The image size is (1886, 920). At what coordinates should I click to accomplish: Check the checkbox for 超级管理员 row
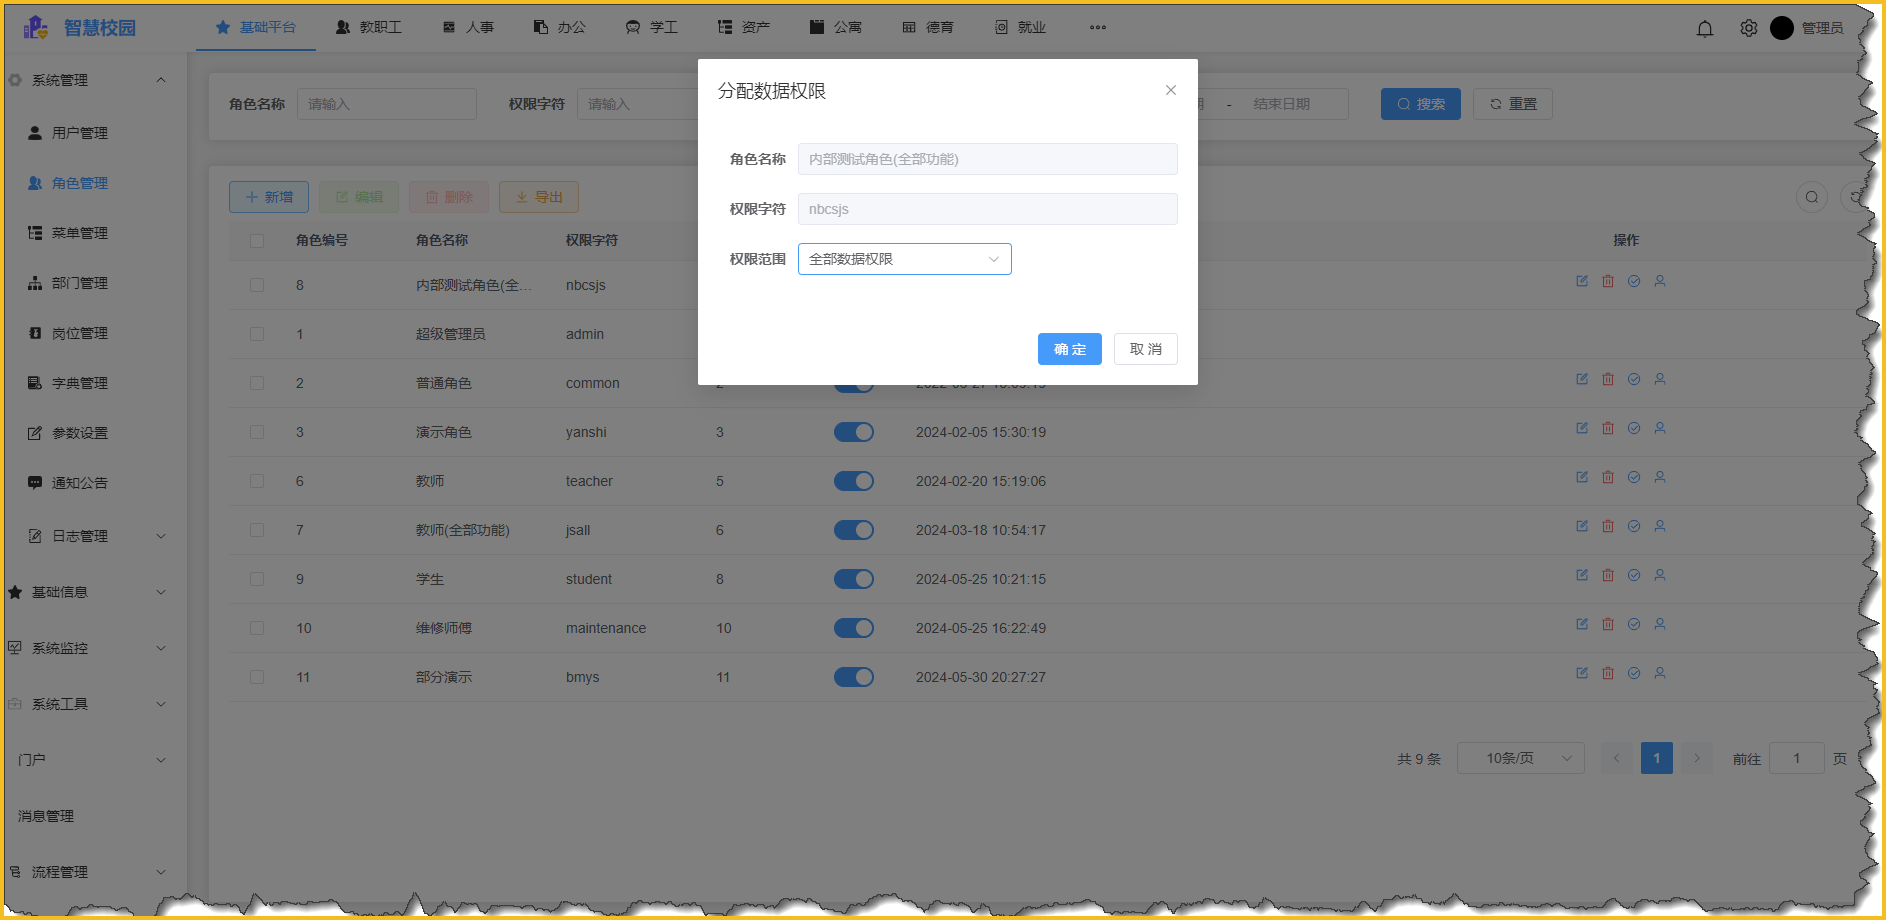tap(257, 334)
